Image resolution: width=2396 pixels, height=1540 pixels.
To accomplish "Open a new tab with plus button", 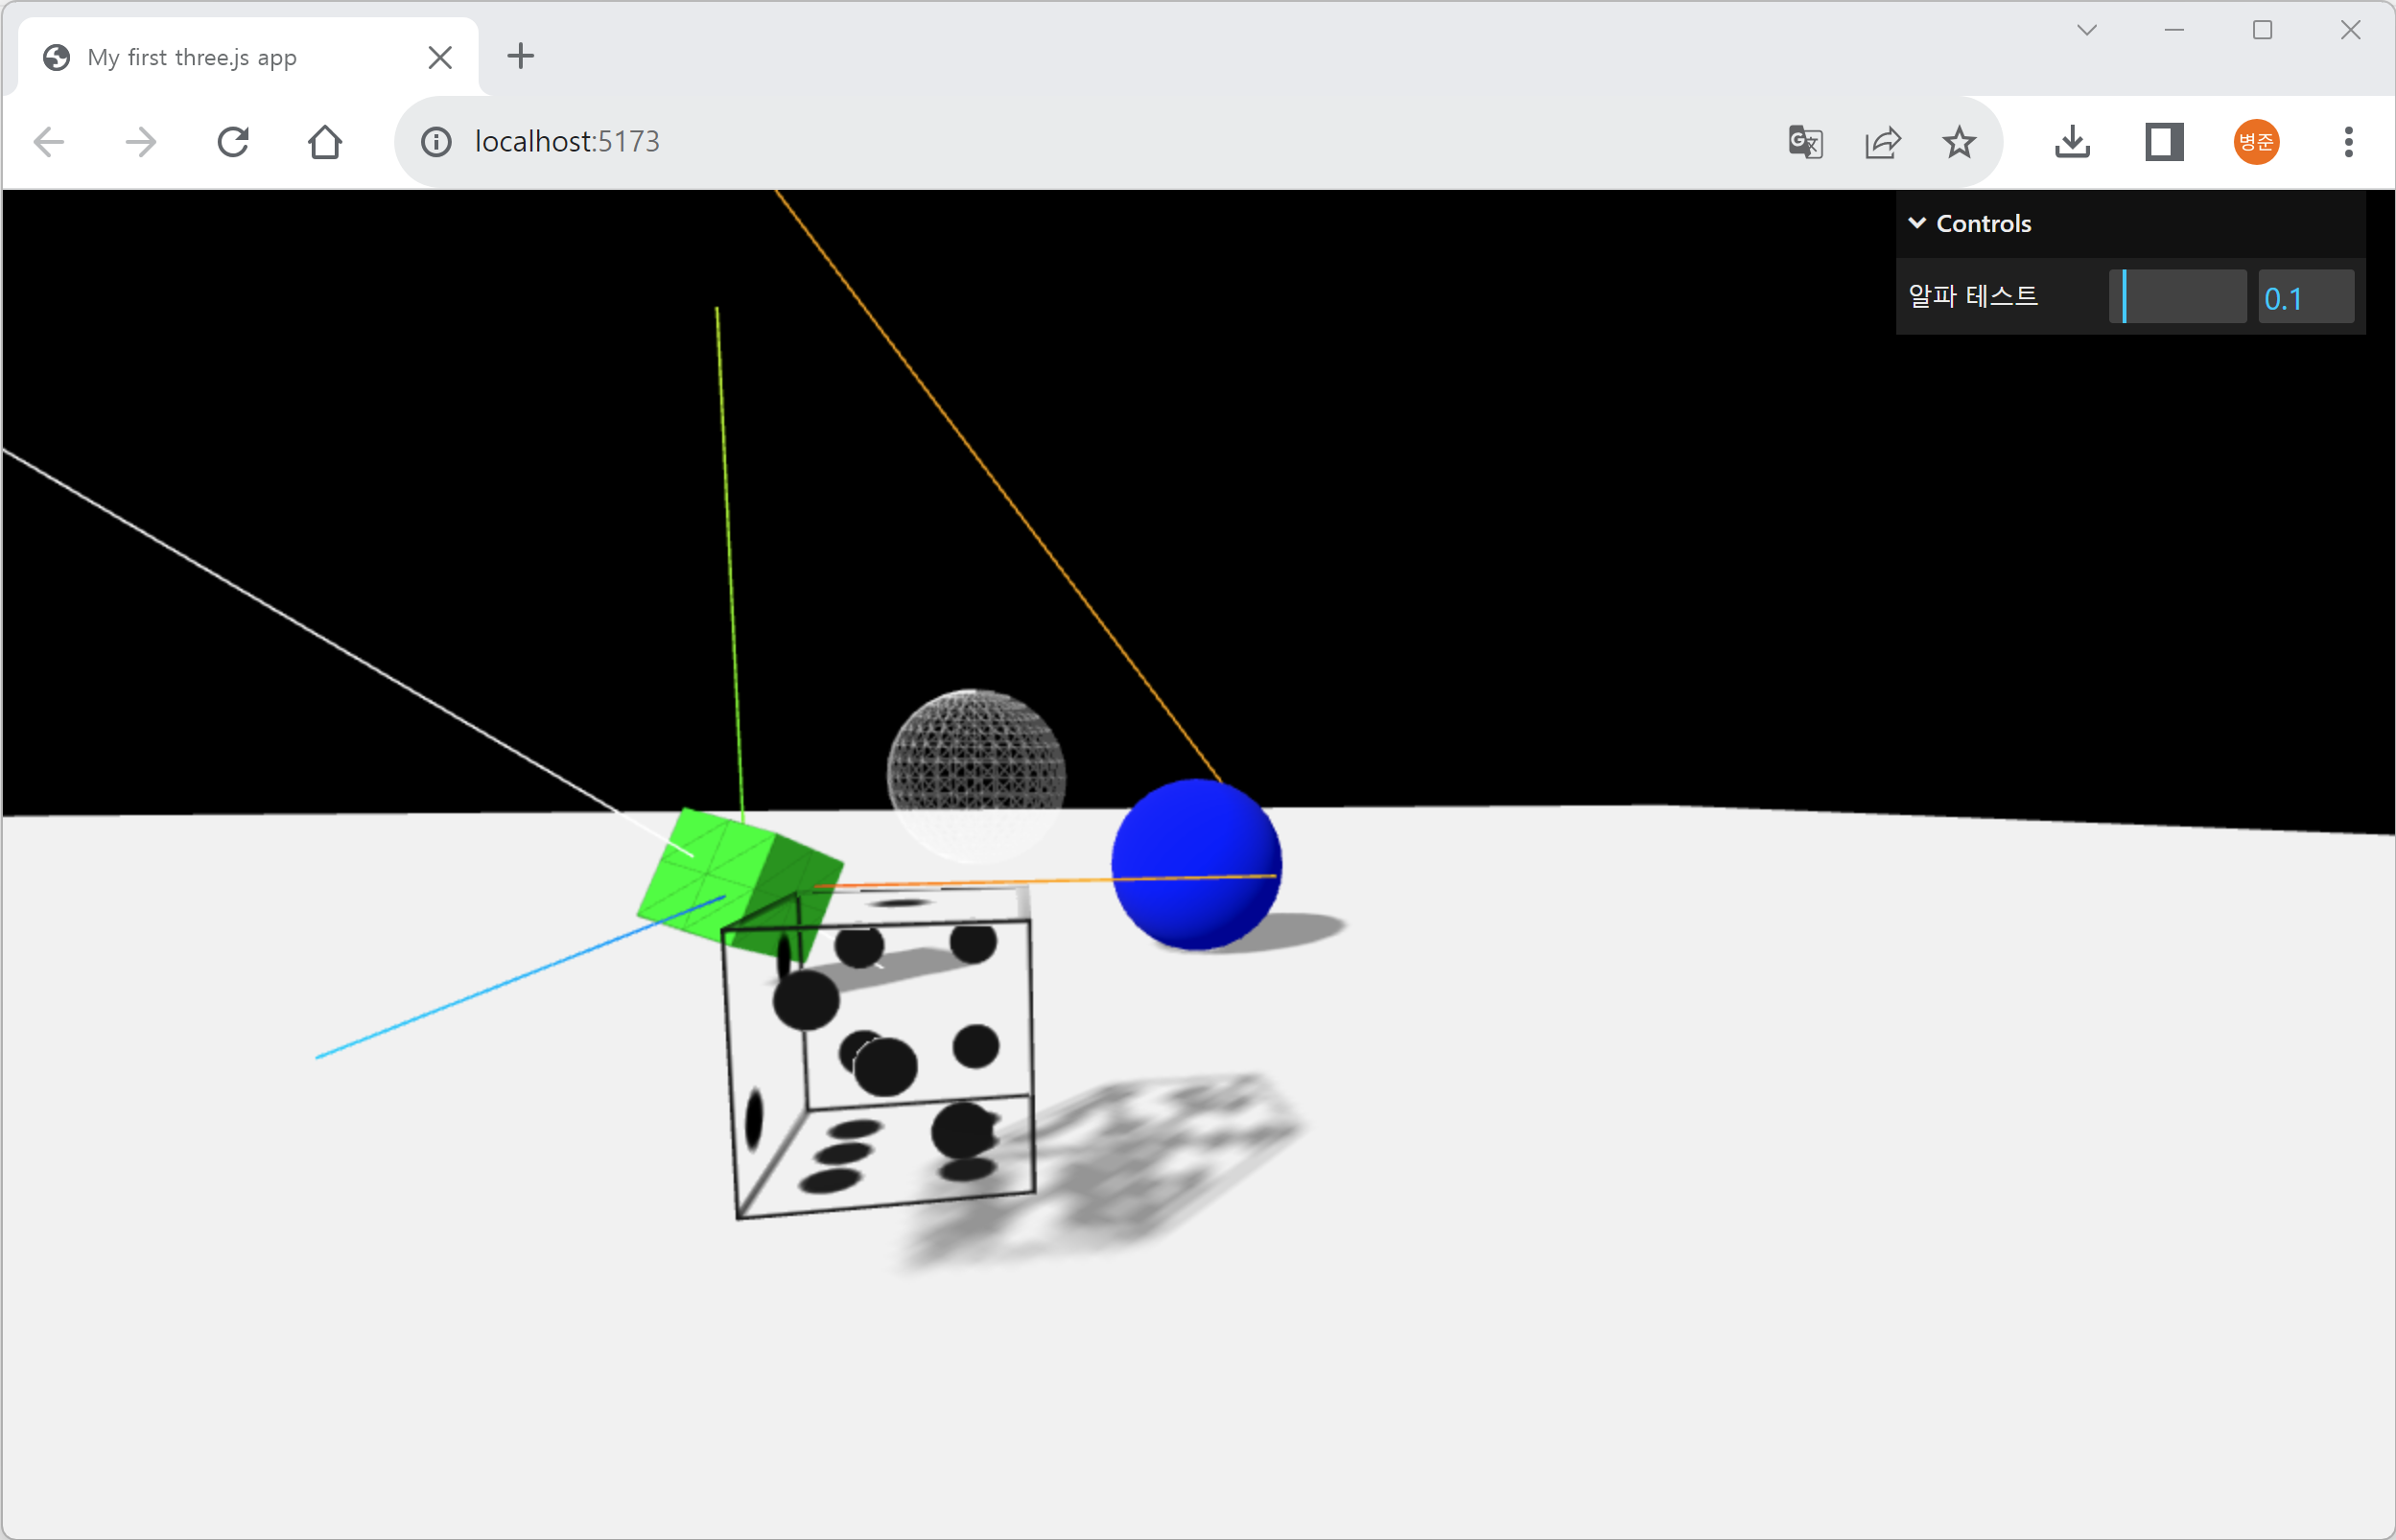I will pos(521,56).
